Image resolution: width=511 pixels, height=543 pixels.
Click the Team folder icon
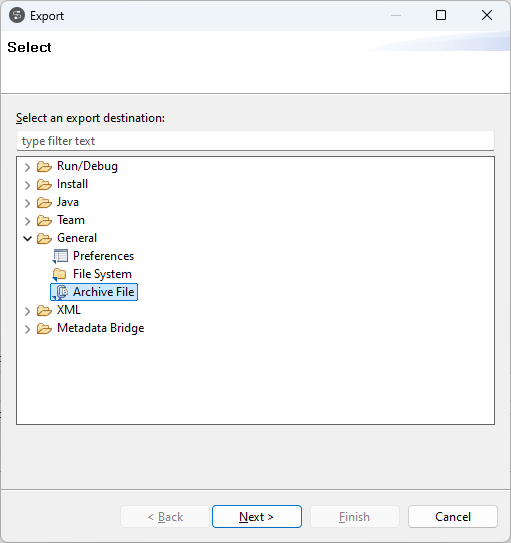point(44,221)
